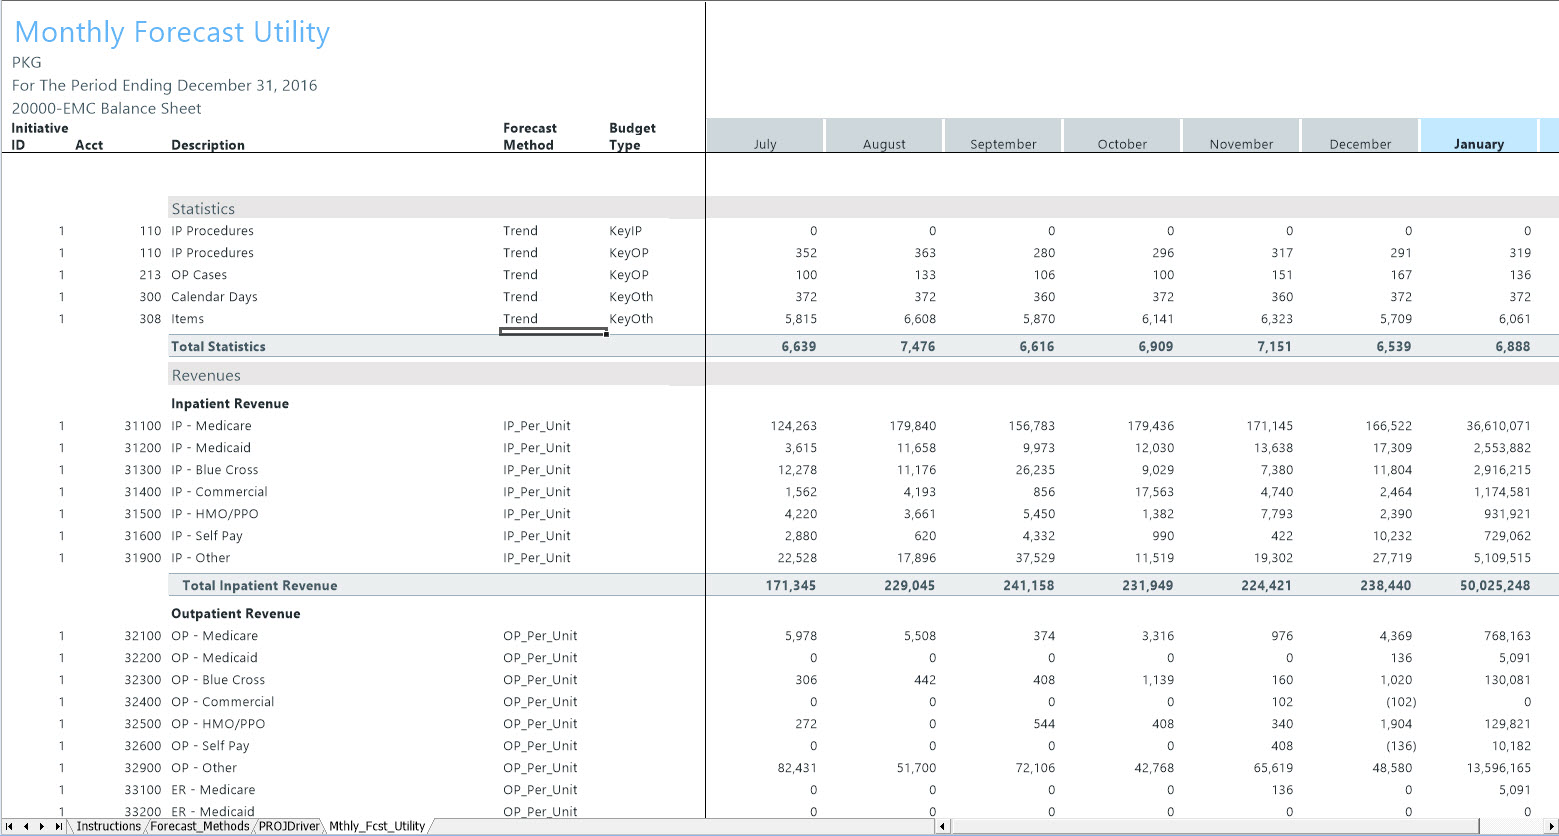
Task: Click the OP - Commercial description
Action: [x=222, y=702]
